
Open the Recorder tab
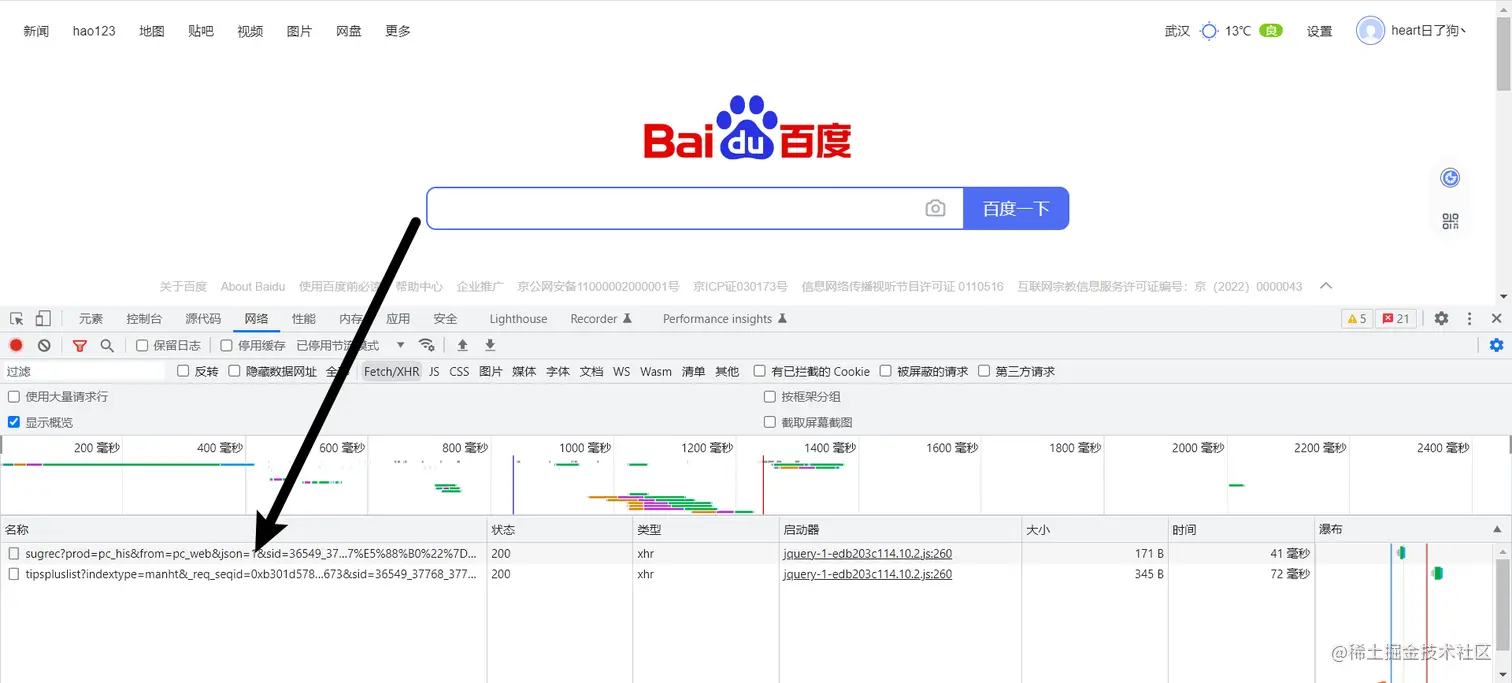[601, 319]
